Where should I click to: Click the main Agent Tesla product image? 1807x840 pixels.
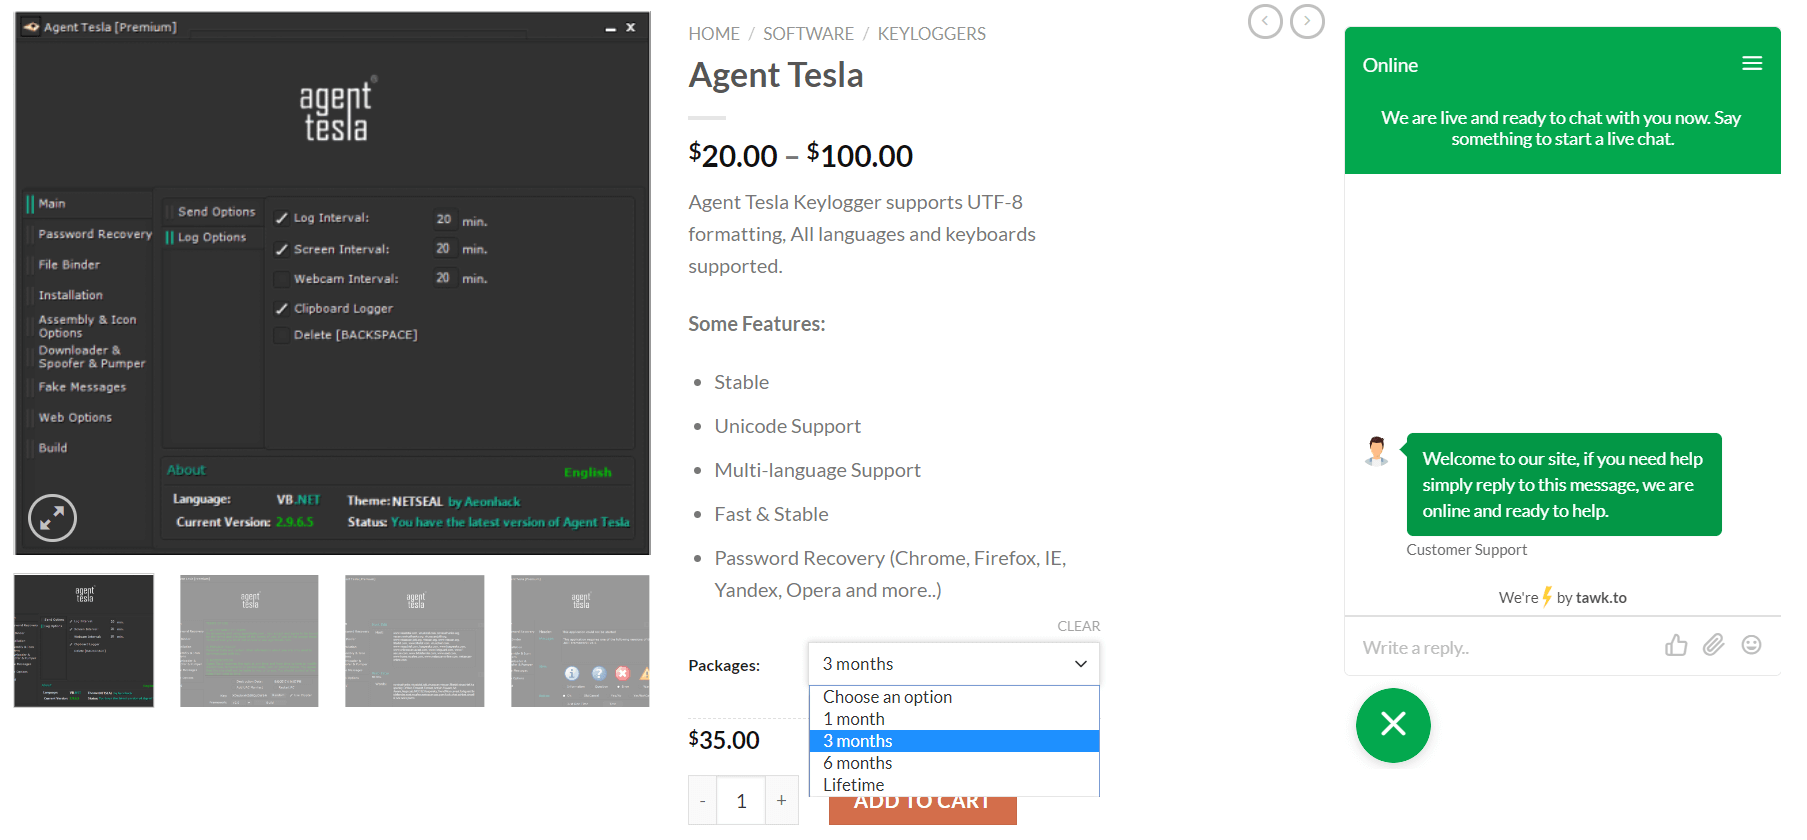pos(332,283)
